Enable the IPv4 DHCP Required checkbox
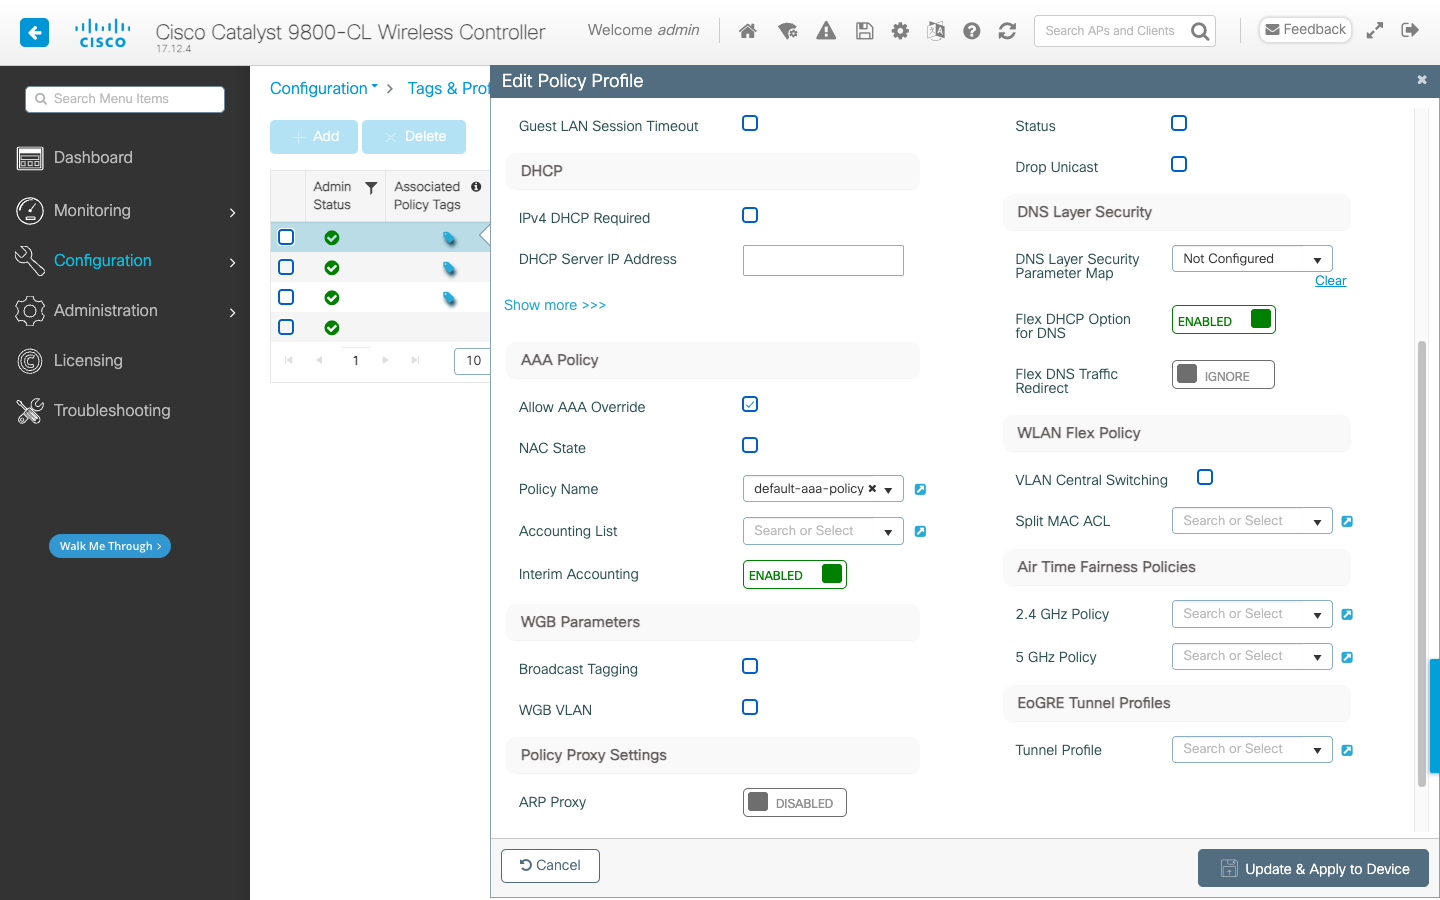The image size is (1440, 900). click(x=750, y=214)
